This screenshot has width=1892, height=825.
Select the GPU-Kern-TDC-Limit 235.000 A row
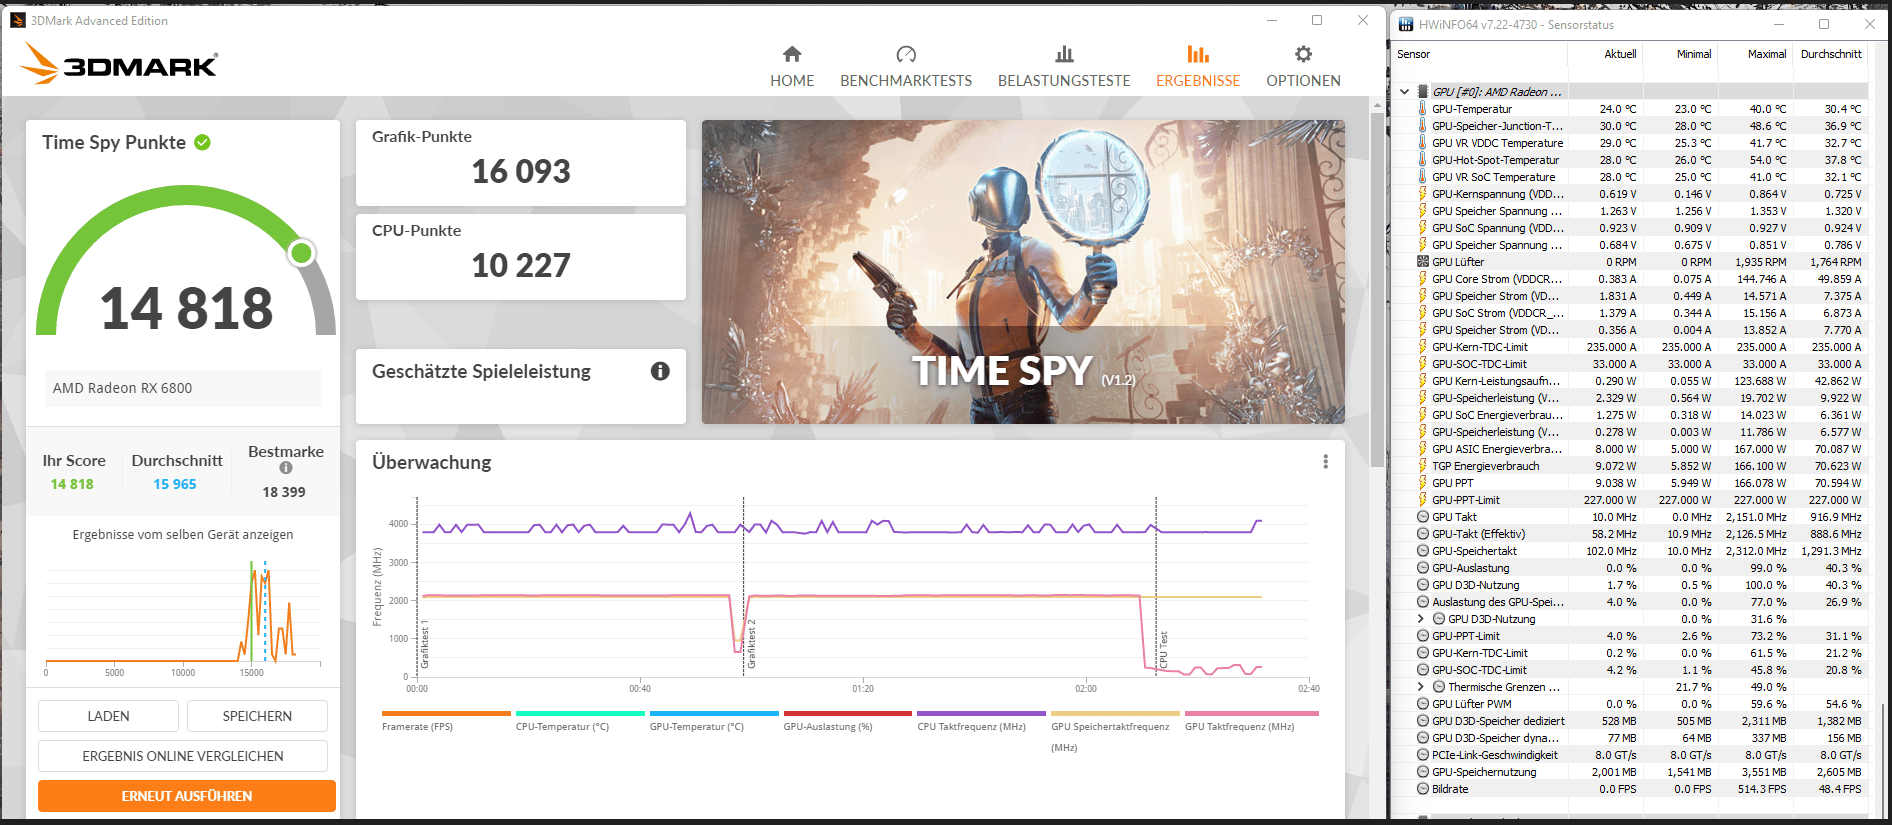pos(1630,347)
